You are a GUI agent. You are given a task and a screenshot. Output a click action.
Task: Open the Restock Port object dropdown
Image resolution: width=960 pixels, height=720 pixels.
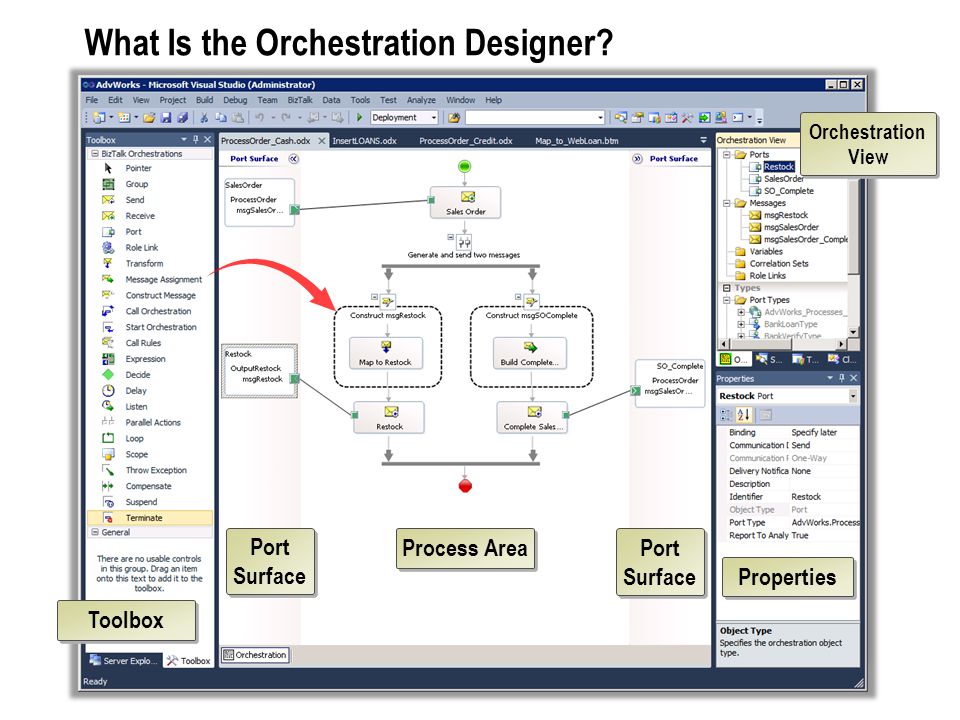[x=853, y=397]
